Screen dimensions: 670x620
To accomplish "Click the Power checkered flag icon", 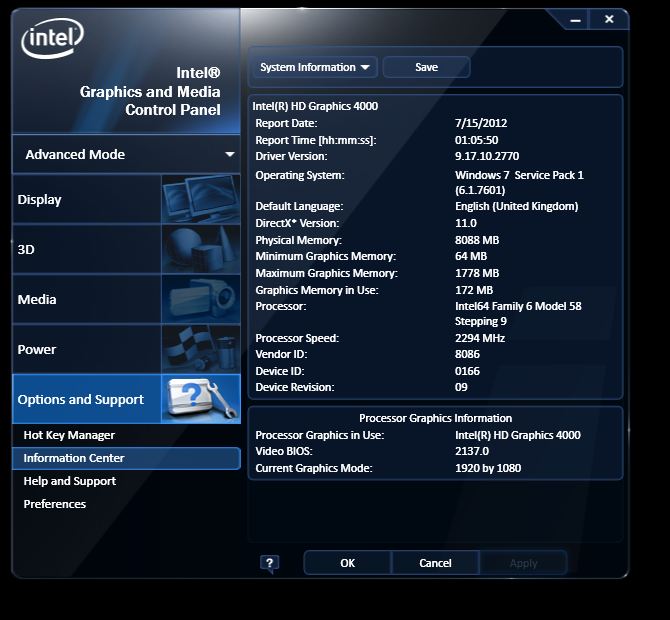I will pyautogui.click(x=201, y=349).
